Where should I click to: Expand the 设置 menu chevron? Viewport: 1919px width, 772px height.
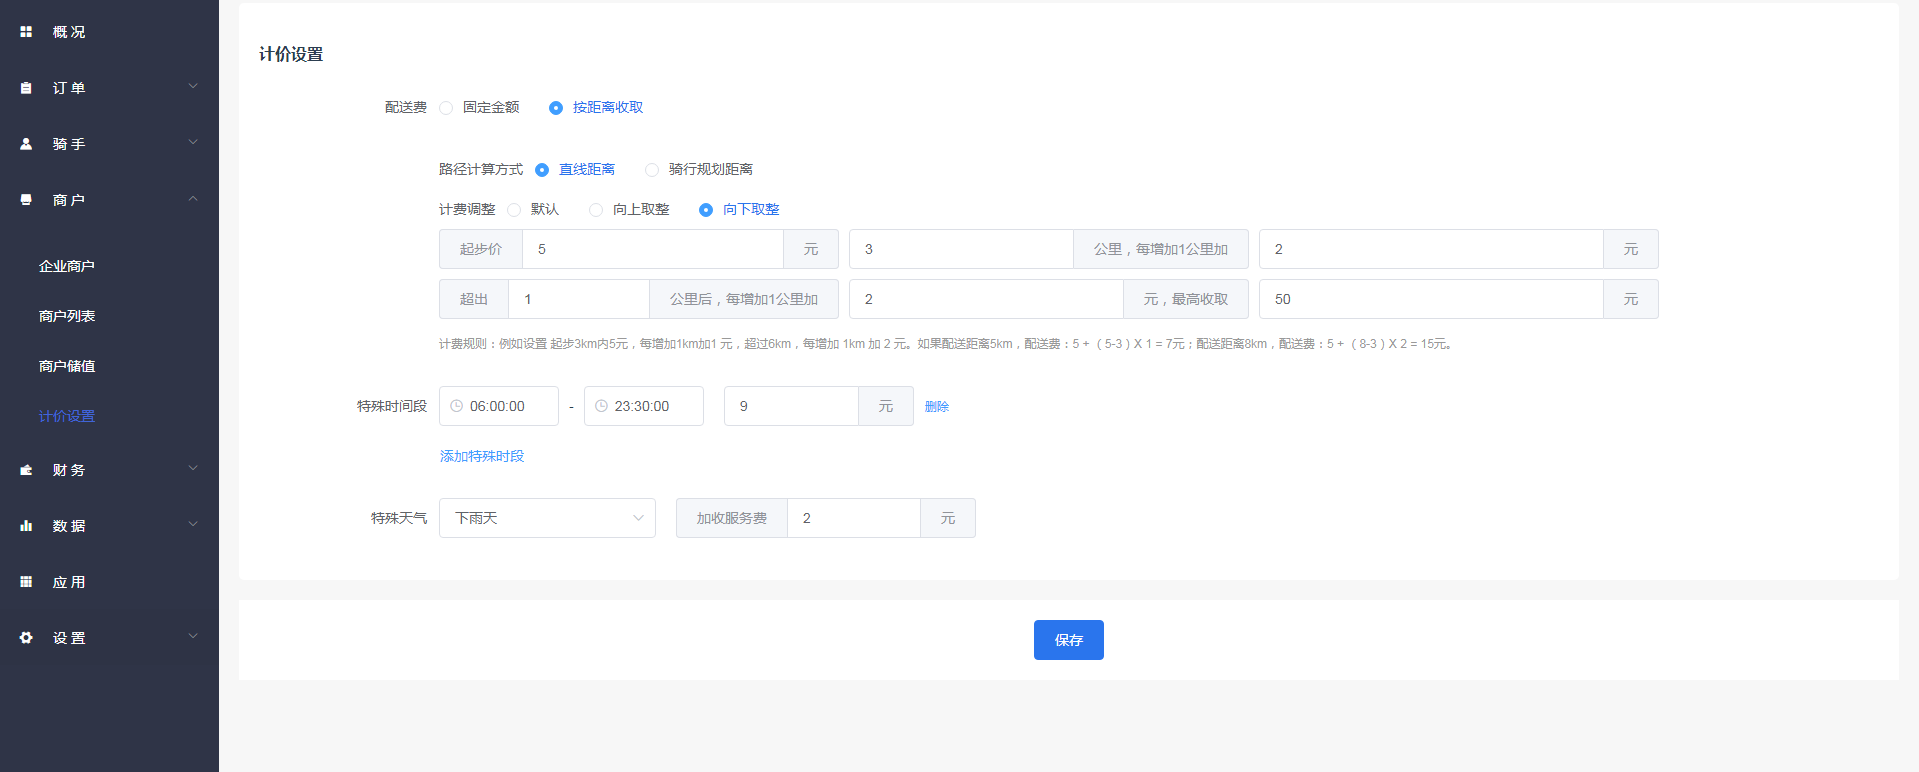[x=193, y=637]
